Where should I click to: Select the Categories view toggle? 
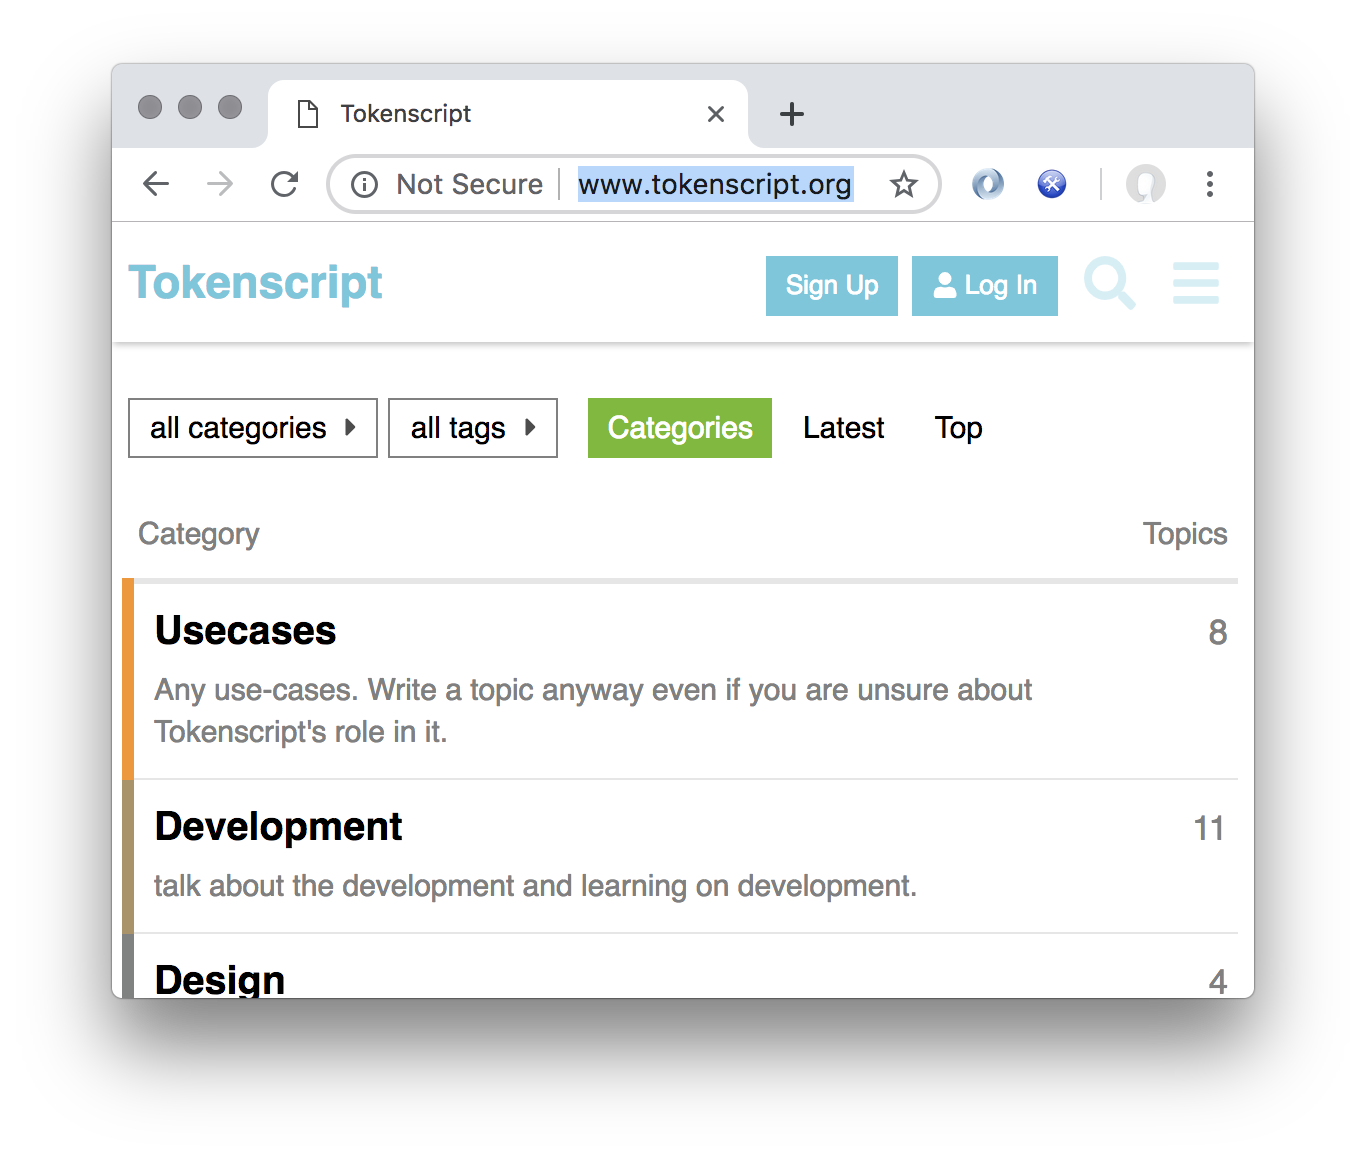(x=680, y=428)
